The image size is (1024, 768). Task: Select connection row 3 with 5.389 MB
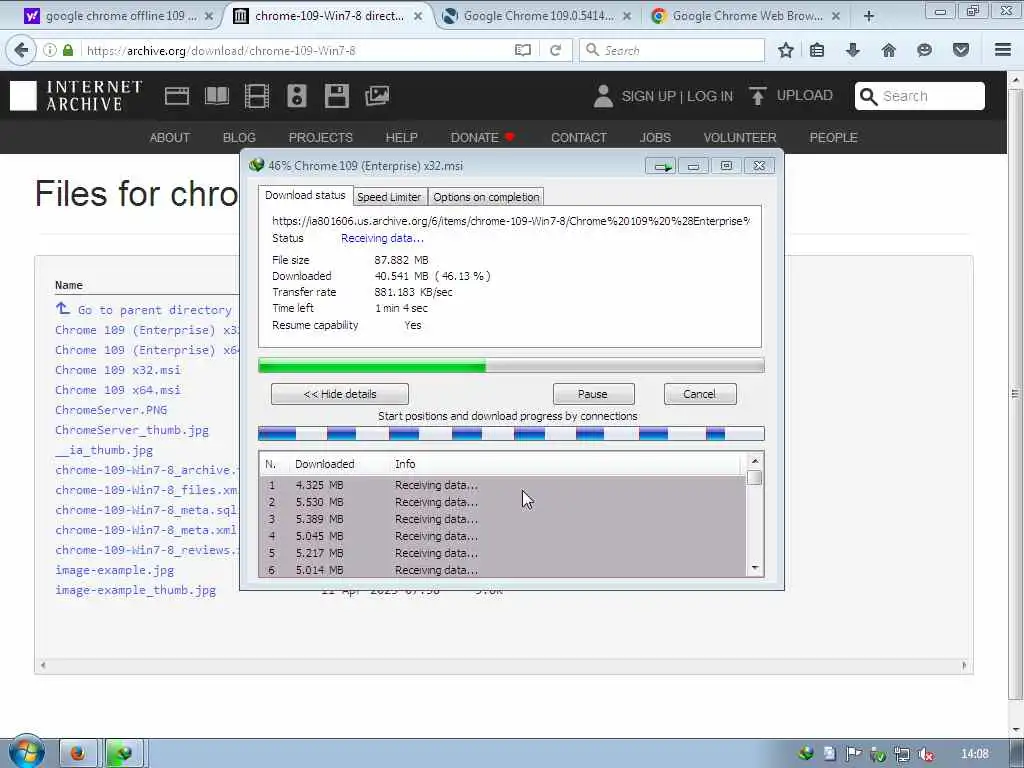[x=502, y=519]
